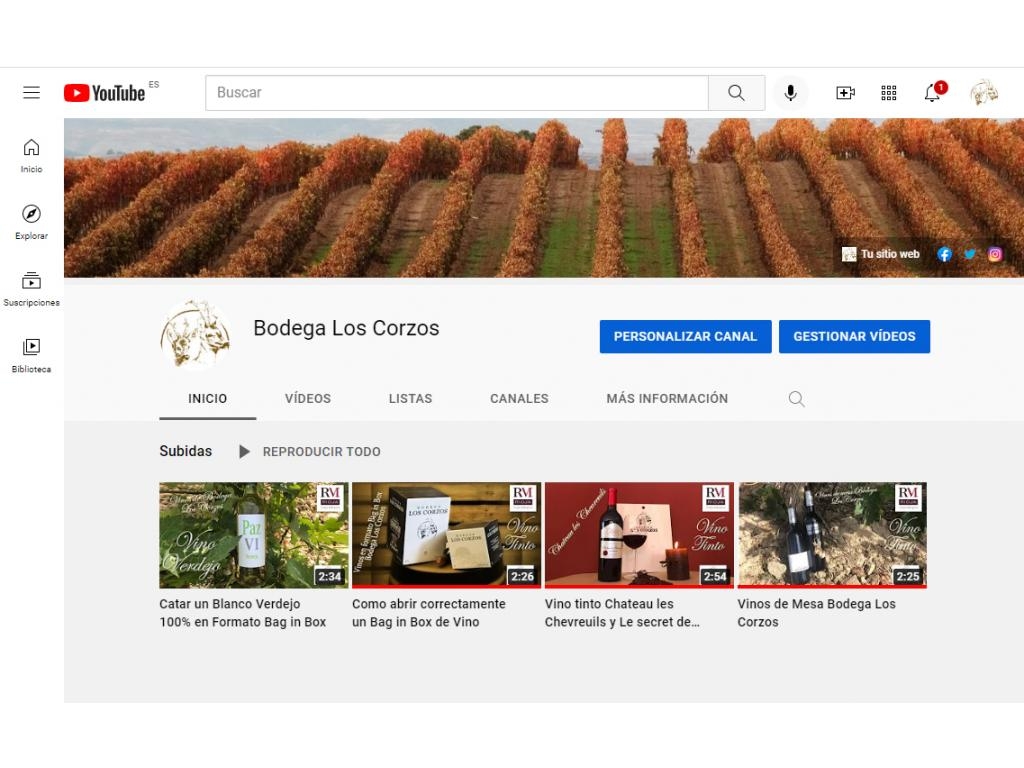Open title 'Vinos de Mesa Bodega Los Corzos'
This screenshot has height=768, width=1024.
tap(816, 613)
